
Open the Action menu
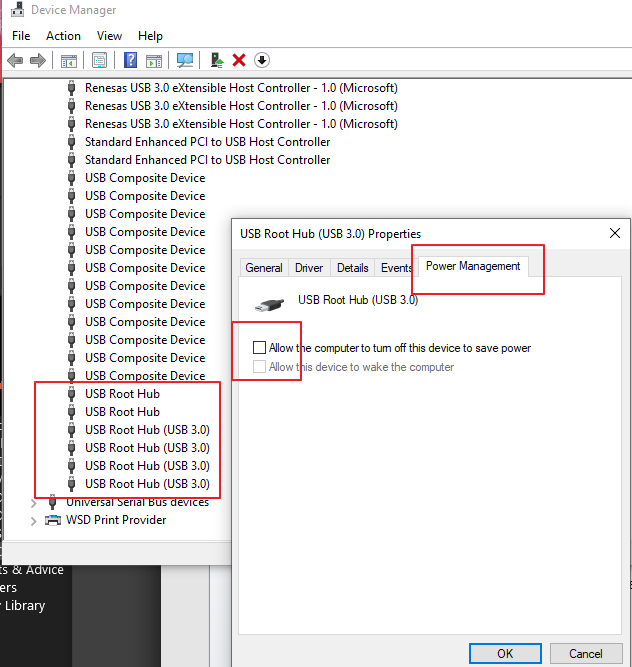click(x=63, y=36)
